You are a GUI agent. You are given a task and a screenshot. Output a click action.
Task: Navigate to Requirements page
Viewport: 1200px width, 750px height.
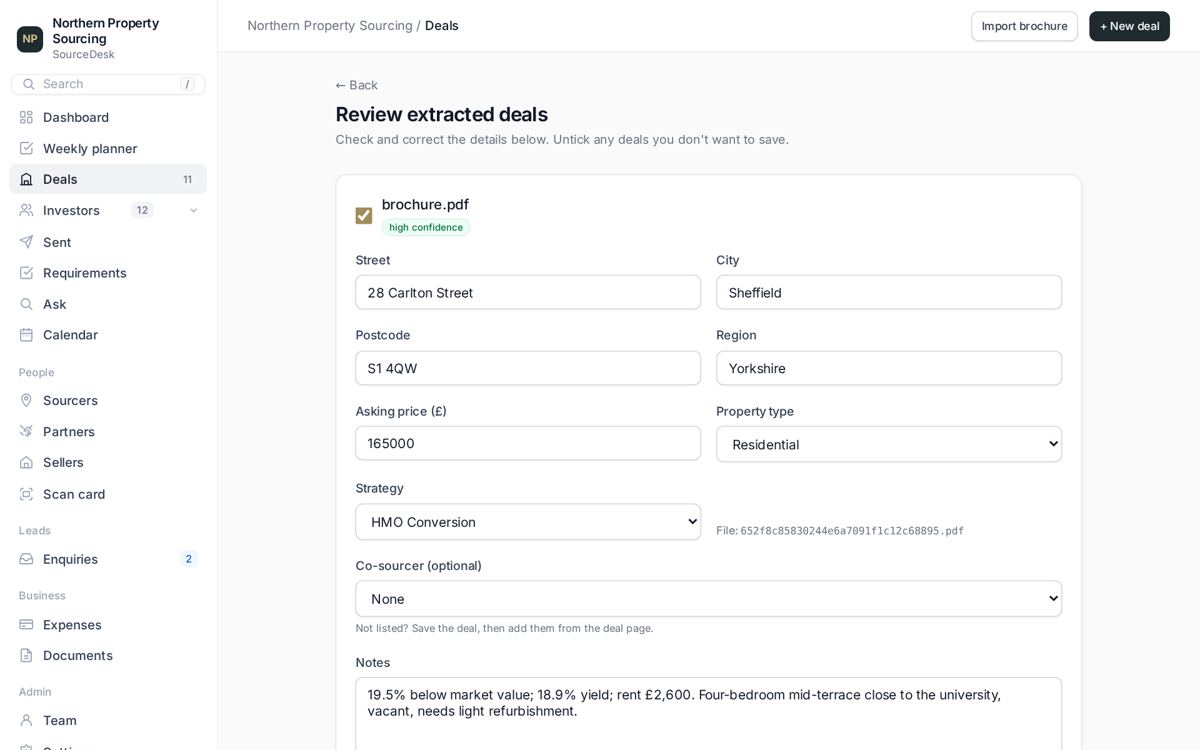[108, 273]
